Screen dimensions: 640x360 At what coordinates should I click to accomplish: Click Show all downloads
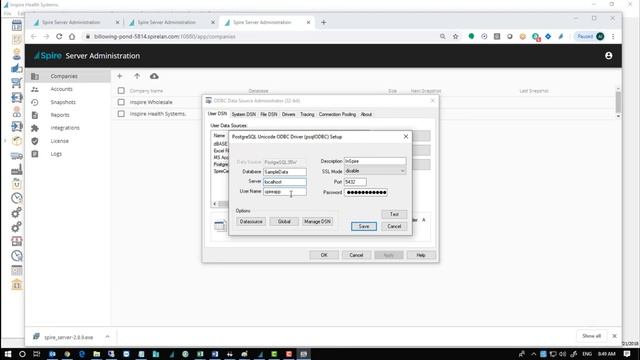click(591, 336)
